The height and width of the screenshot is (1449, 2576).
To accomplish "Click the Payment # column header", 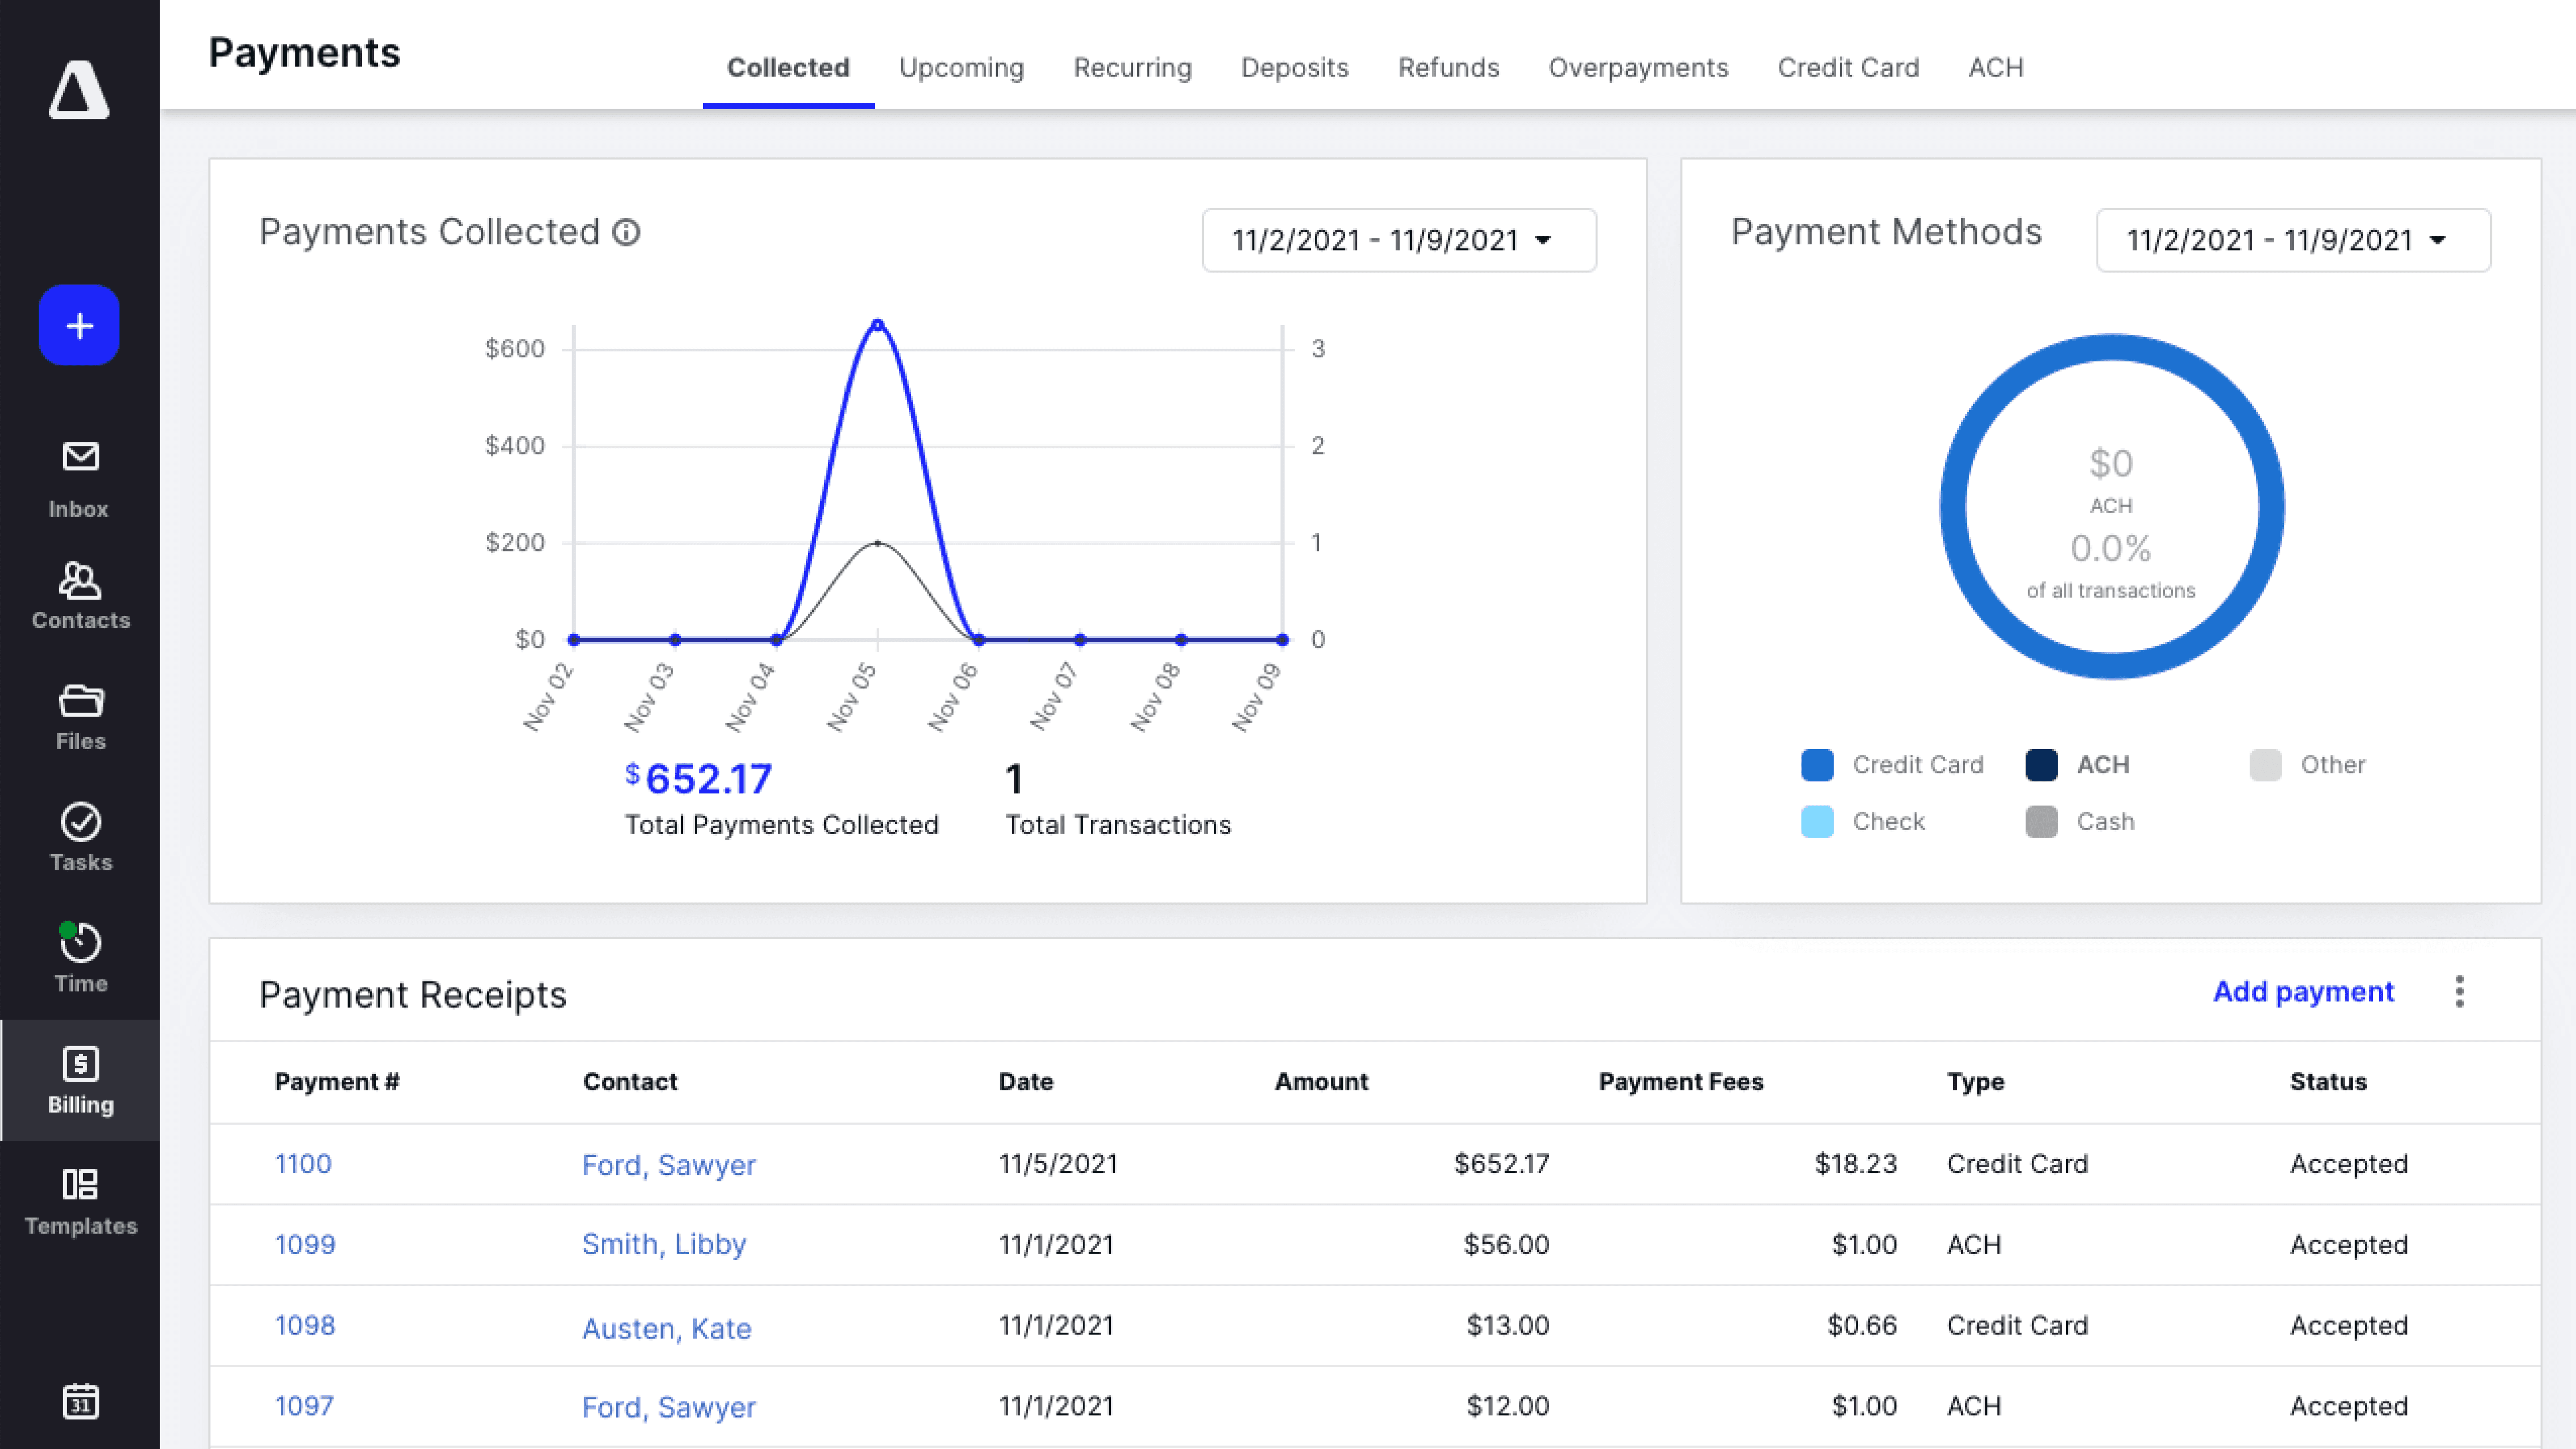I will (x=337, y=1082).
